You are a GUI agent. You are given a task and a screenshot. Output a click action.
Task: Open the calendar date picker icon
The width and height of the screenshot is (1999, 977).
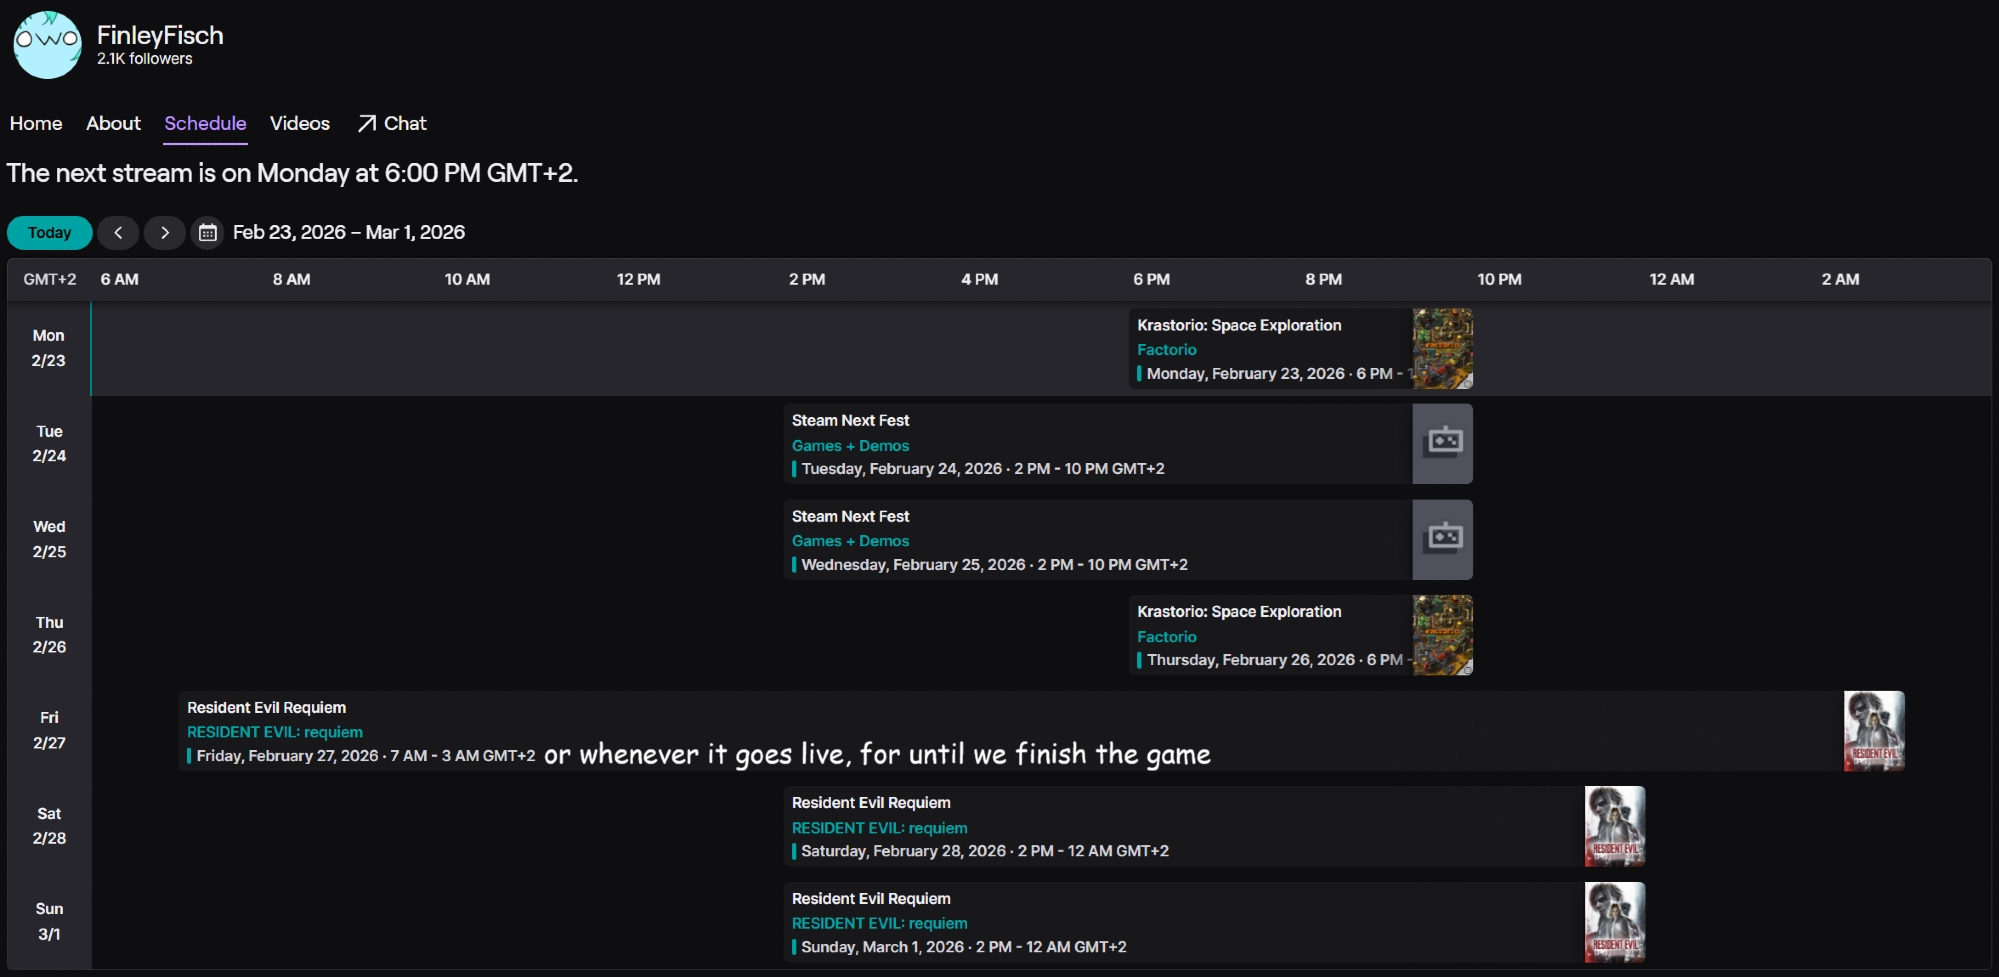pos(207,233)
